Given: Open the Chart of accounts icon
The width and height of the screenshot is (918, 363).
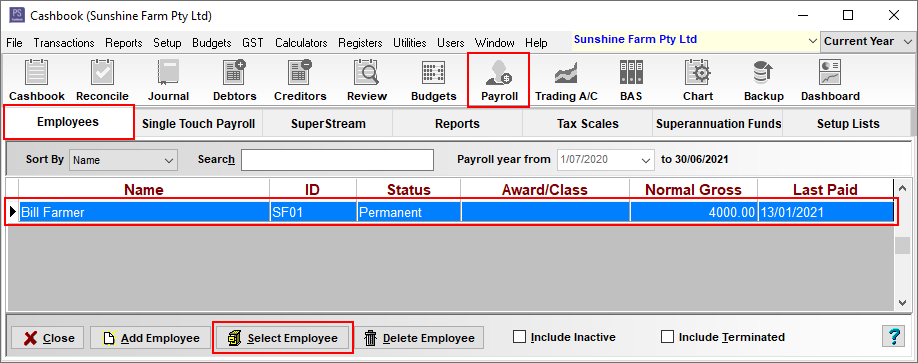Looking at the screenshot, I should tap(698, 80).
